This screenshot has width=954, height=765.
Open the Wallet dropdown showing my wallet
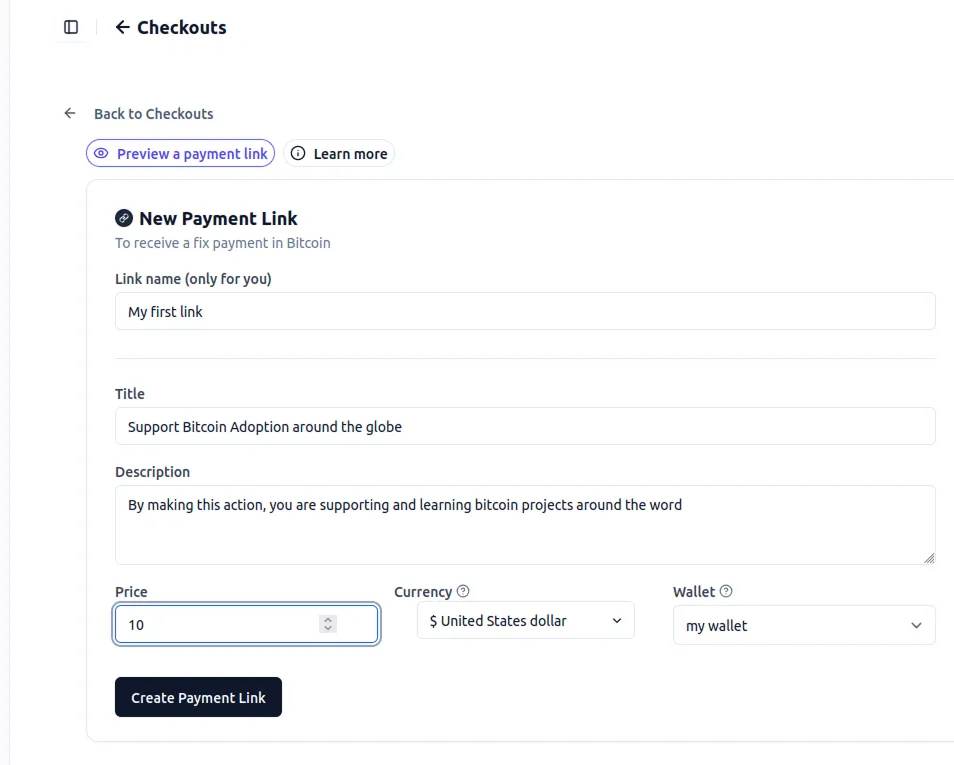[804, 625]
